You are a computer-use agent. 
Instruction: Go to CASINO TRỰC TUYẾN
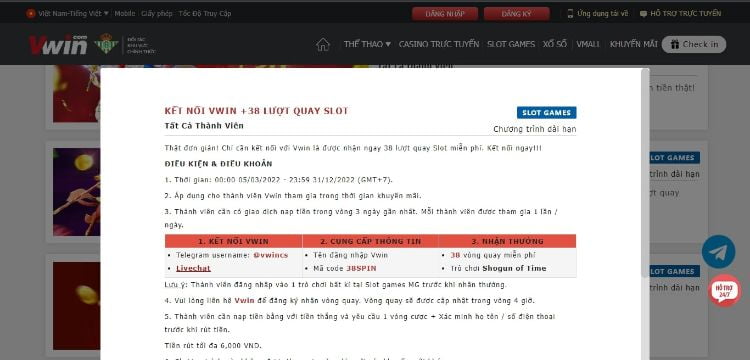(x=439, y=44)
